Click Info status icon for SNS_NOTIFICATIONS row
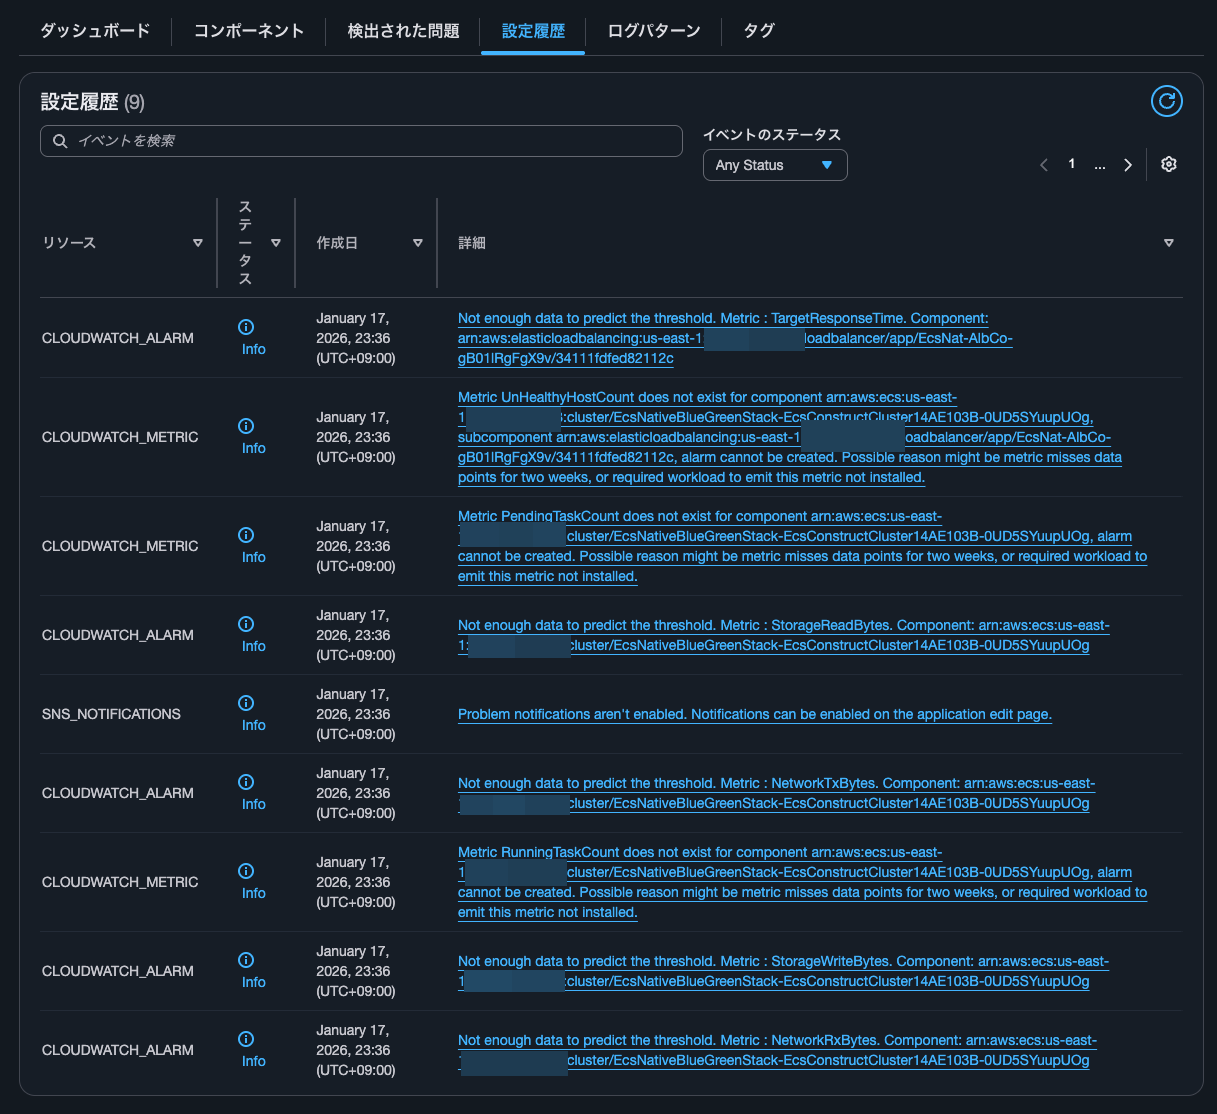This screenshot has height=1114, width=1217. point(246,703)
